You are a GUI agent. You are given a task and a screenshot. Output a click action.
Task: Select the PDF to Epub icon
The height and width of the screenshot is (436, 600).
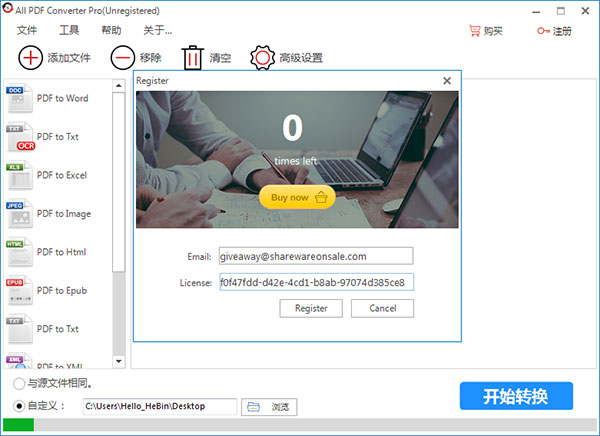point(19,291)
